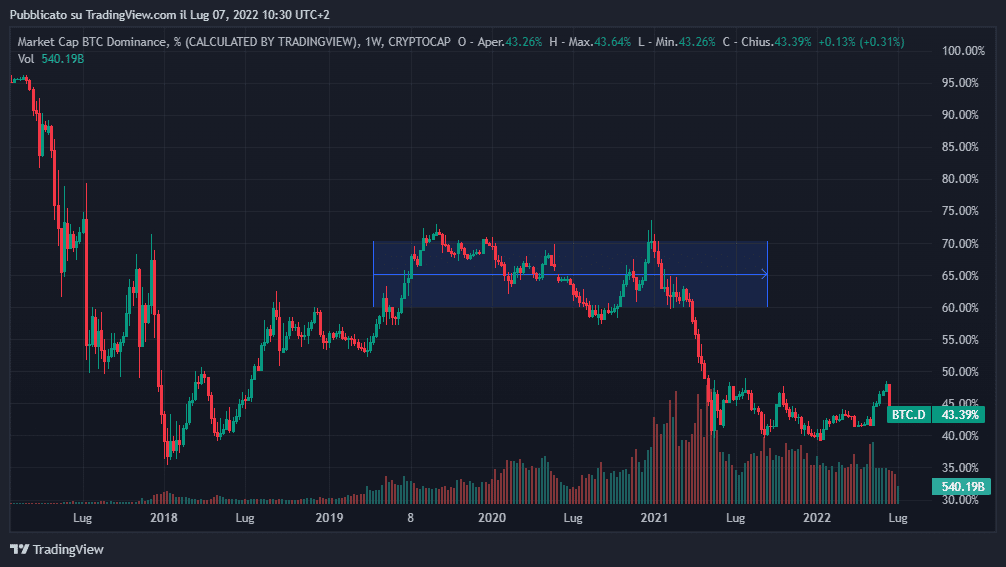This screenshot has width=1006, height=567.
Task: Click the arrowhead on the blue horizontal line
Action: point(764,274)
